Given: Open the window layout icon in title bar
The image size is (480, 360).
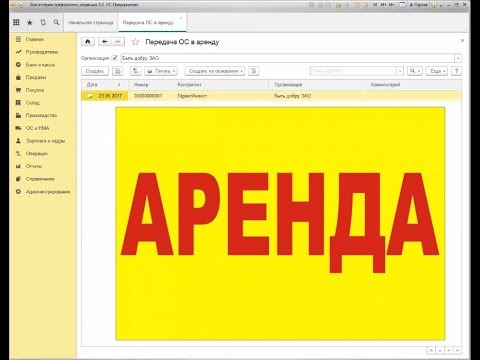Looking at the screenshot, I should point(402,5).
